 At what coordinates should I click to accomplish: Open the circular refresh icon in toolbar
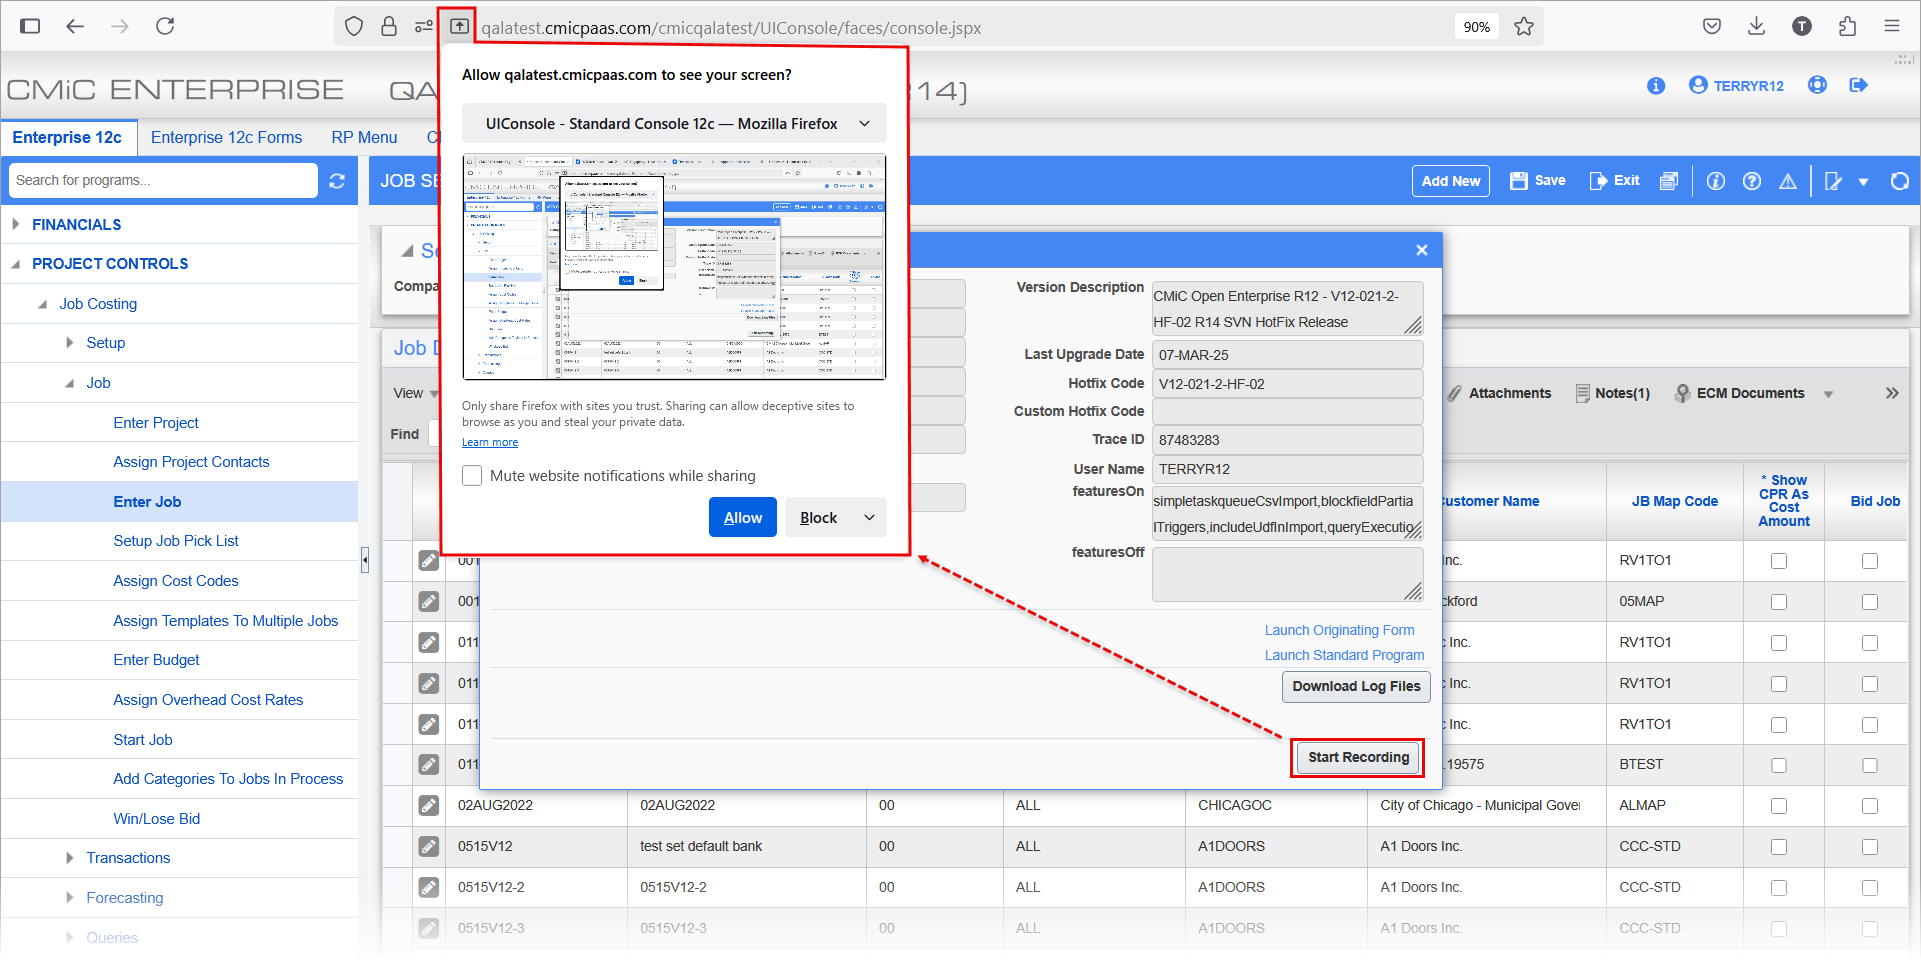click(1899, 181)
